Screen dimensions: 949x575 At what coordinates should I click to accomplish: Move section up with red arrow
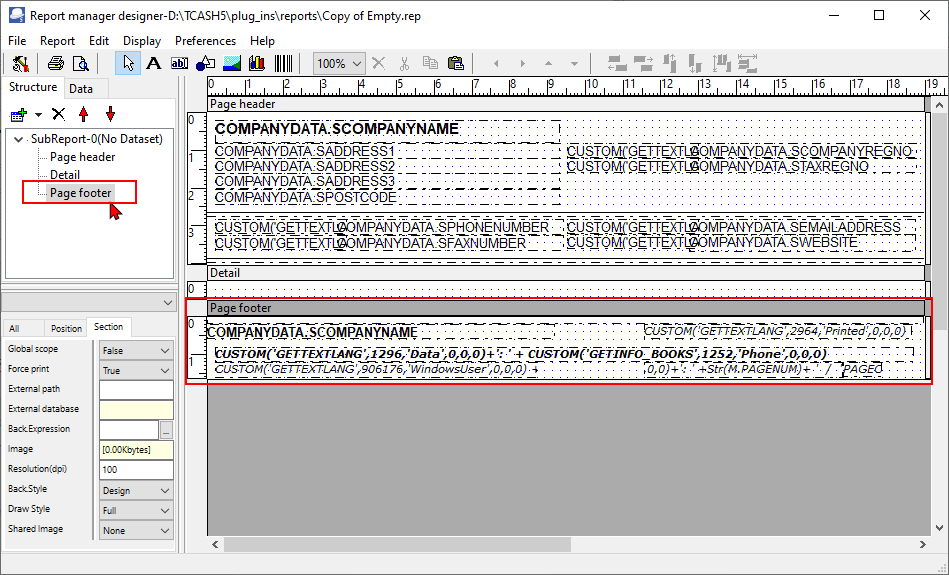click(x=84, y=114)
